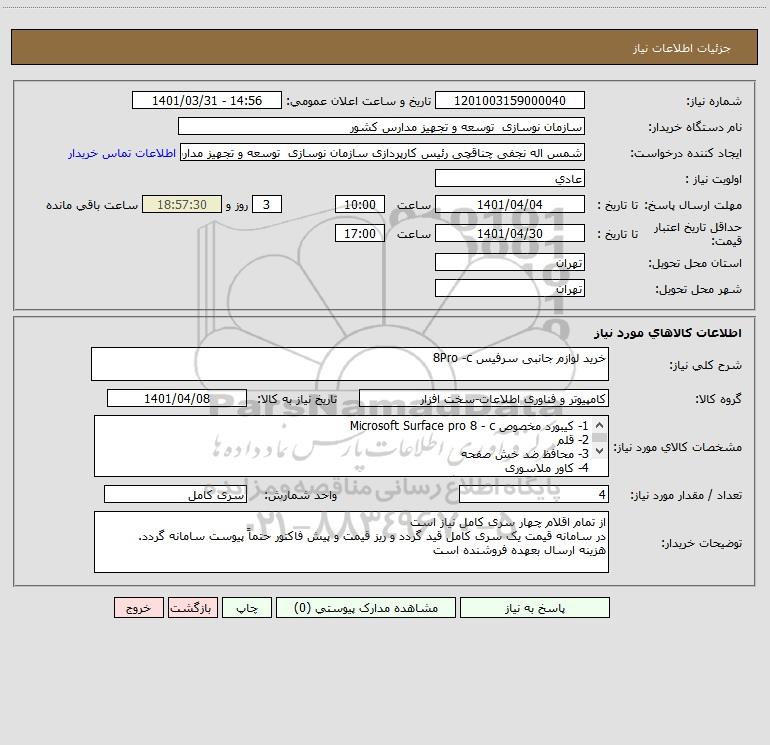This screenshot has height=745, width=770.
Task: Select item line Microsoft Surface pro 8 - c
Action: tap(469, 426)
